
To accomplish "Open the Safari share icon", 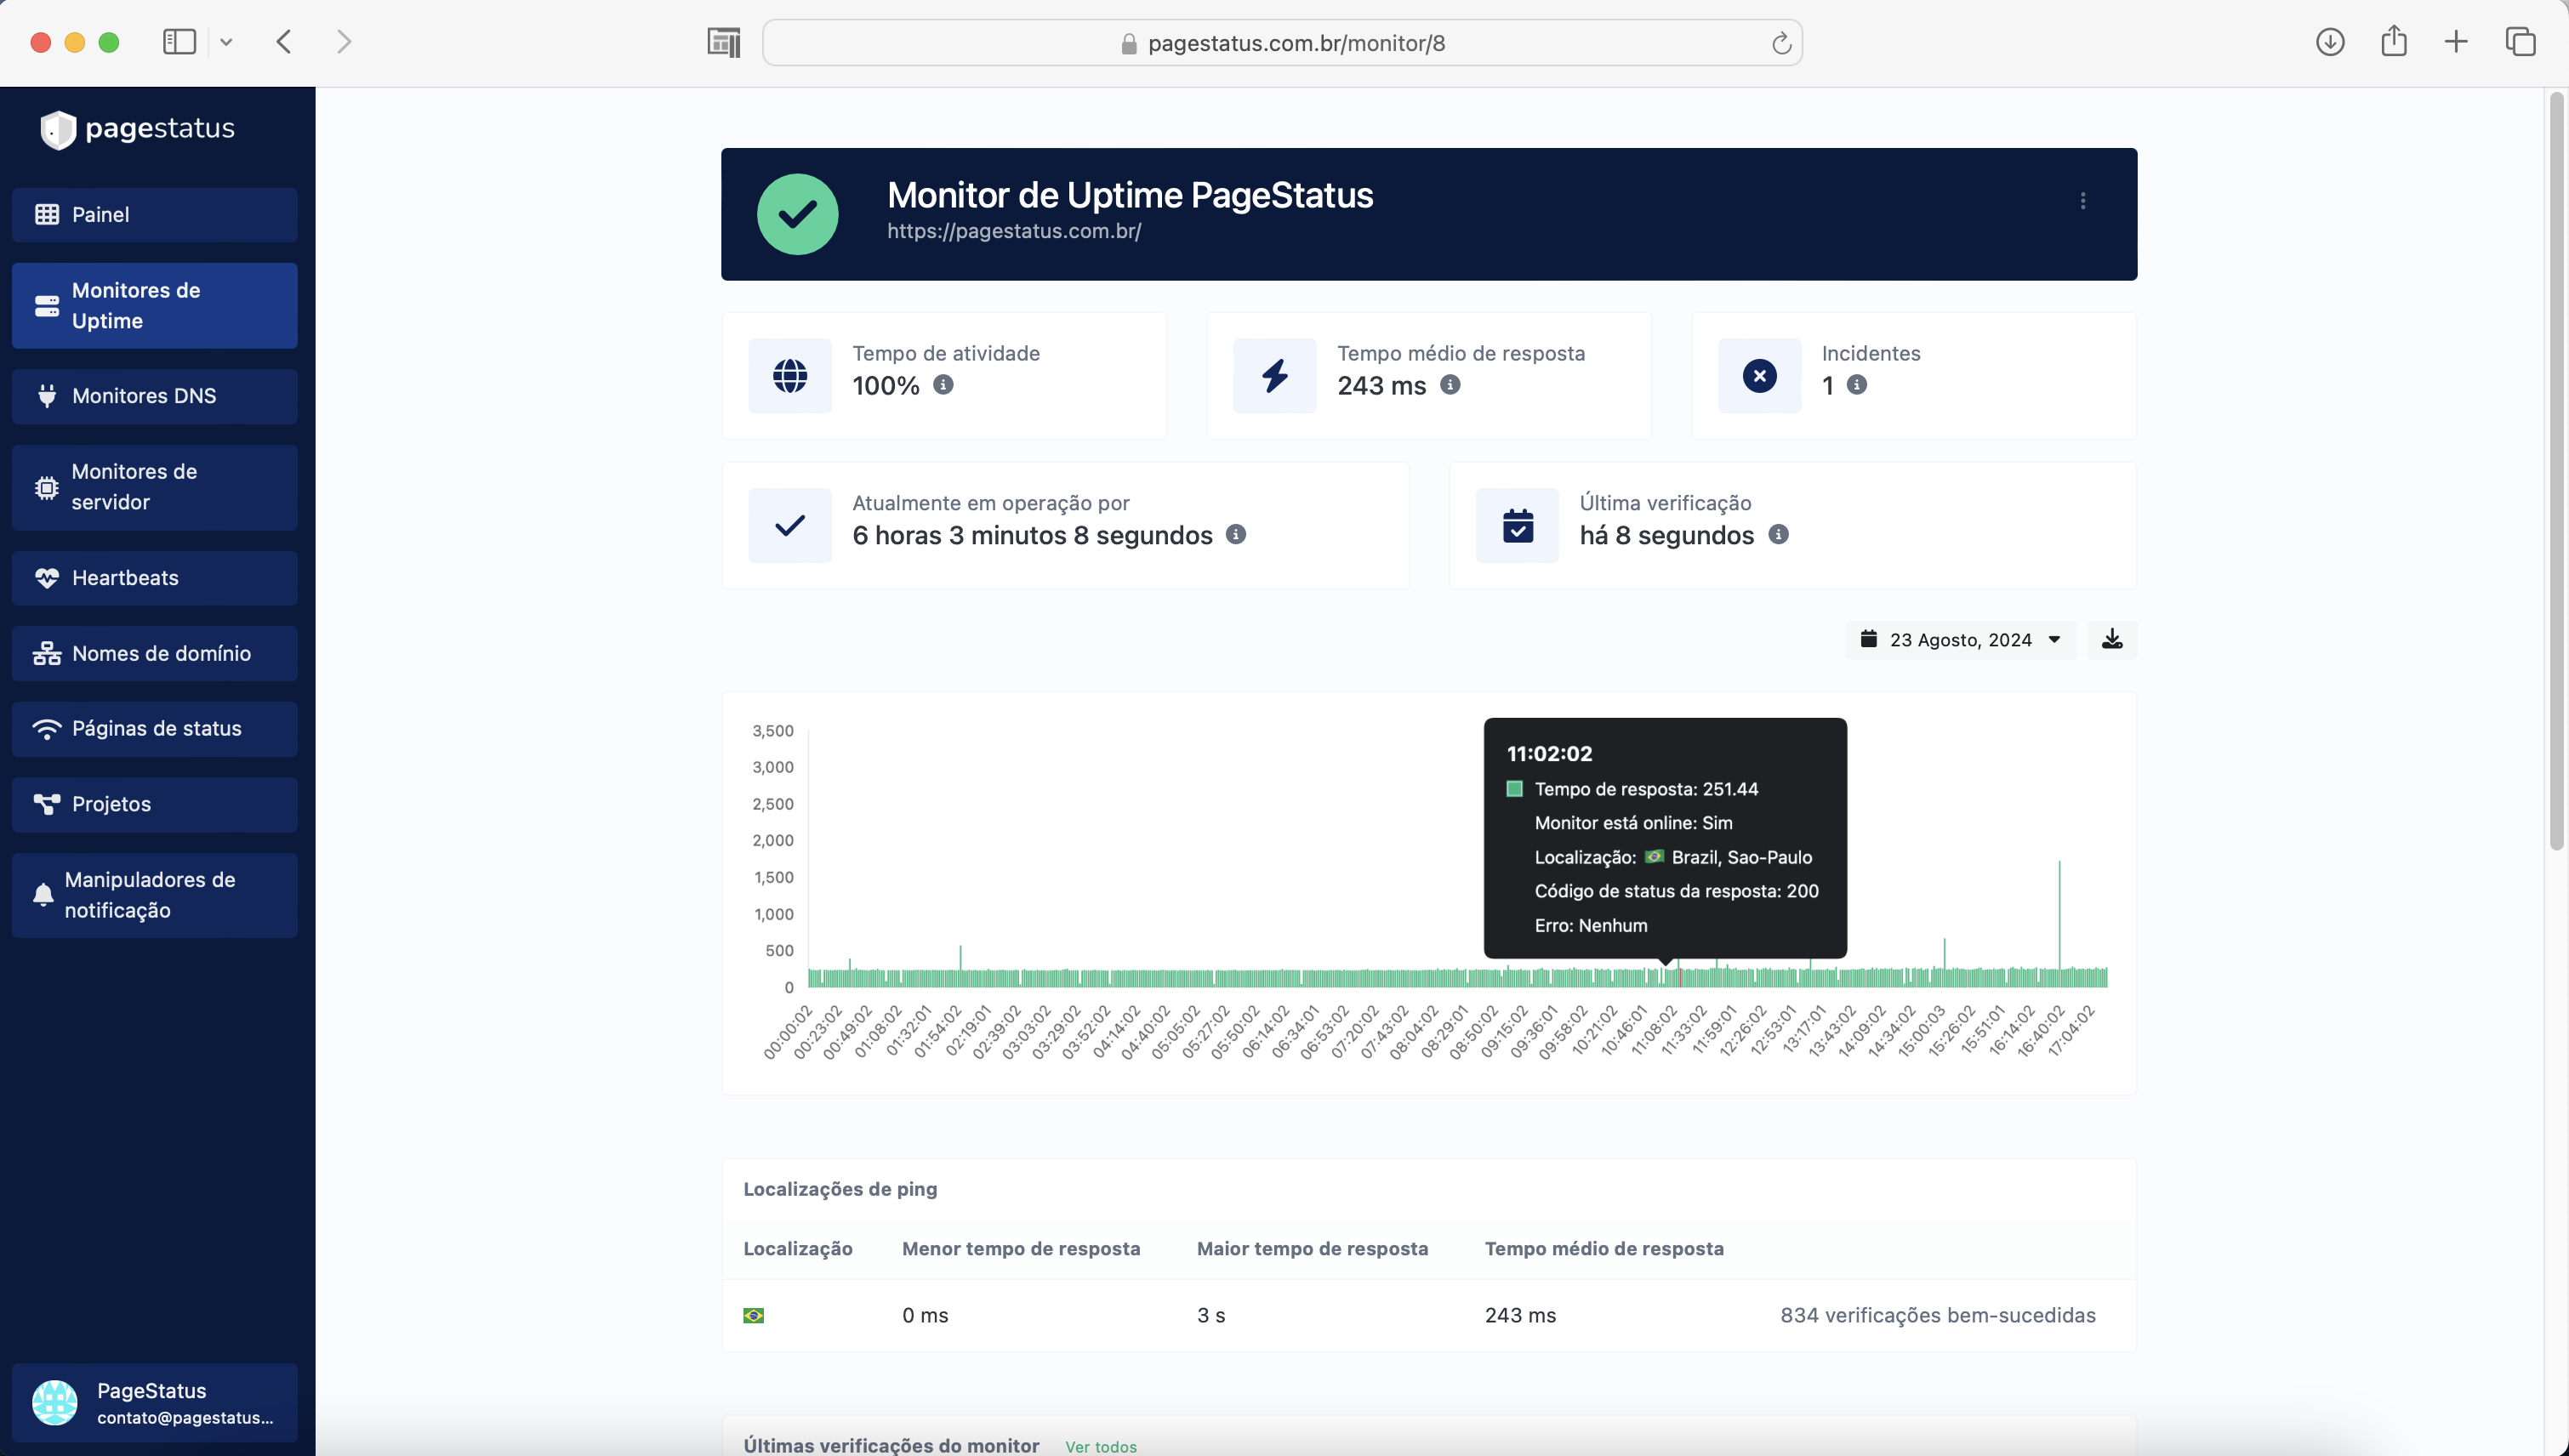I will (2393, 42).
